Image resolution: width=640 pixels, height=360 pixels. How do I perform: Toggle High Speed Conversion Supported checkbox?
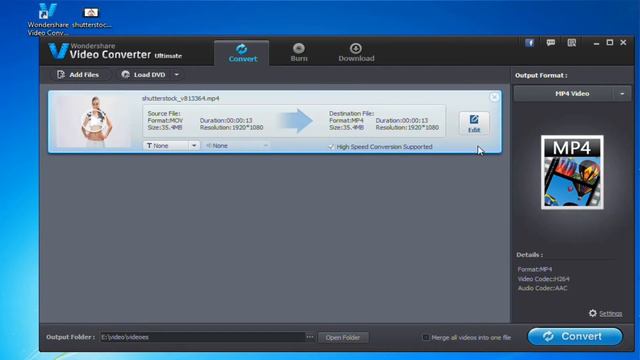tap(331, 147)
